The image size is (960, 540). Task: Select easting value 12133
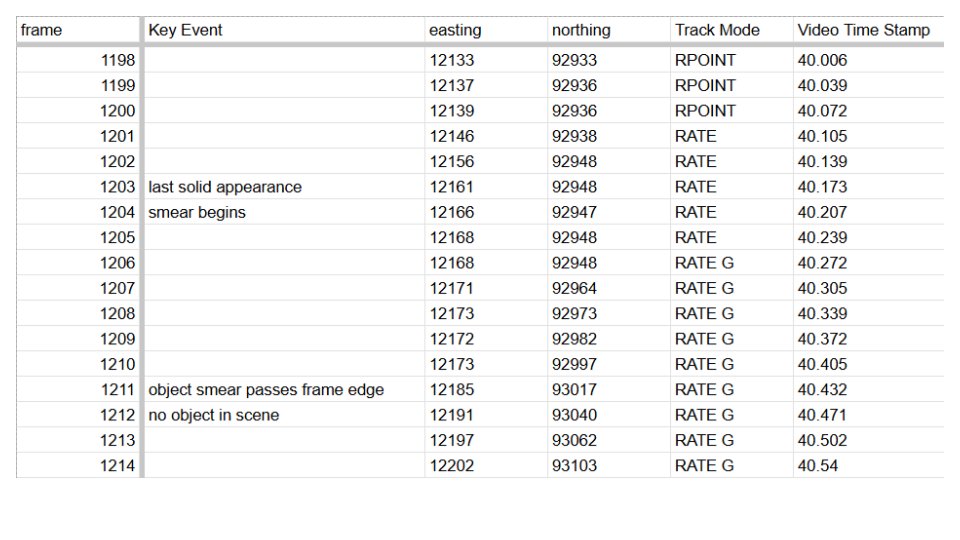(x=486, y=60)
